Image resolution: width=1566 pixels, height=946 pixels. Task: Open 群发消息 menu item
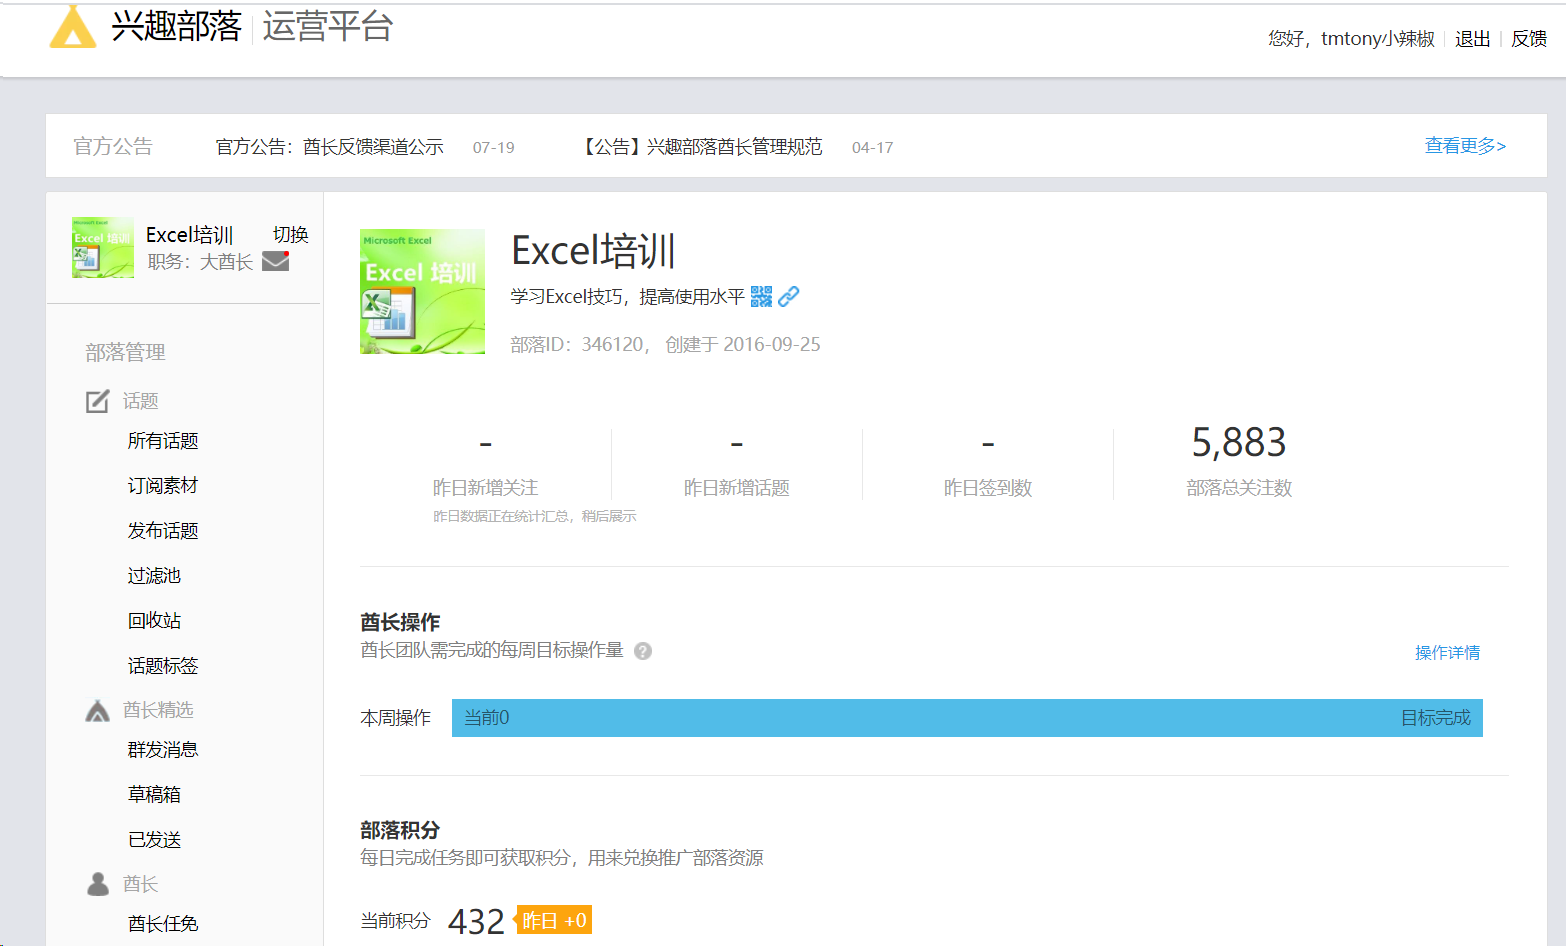[163, 750]
